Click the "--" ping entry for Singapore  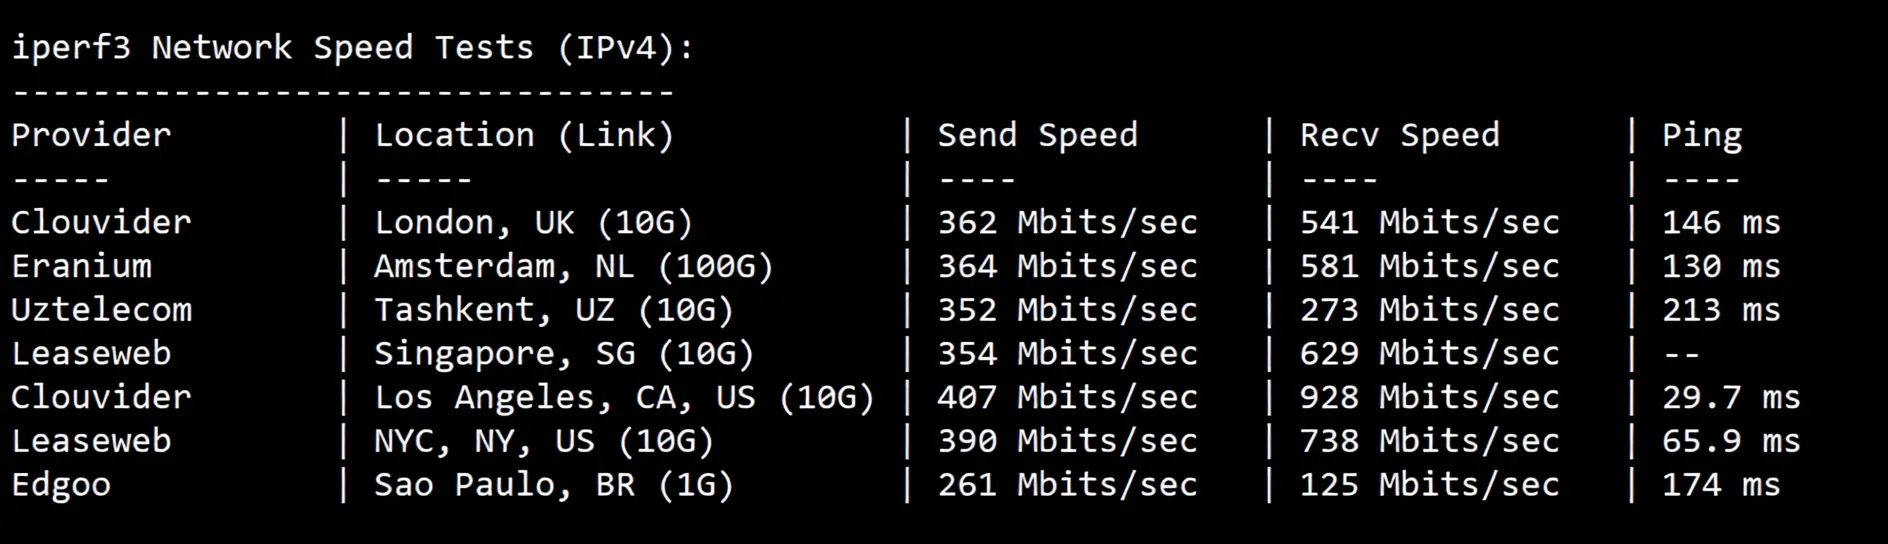click(x=1681, y=354)
